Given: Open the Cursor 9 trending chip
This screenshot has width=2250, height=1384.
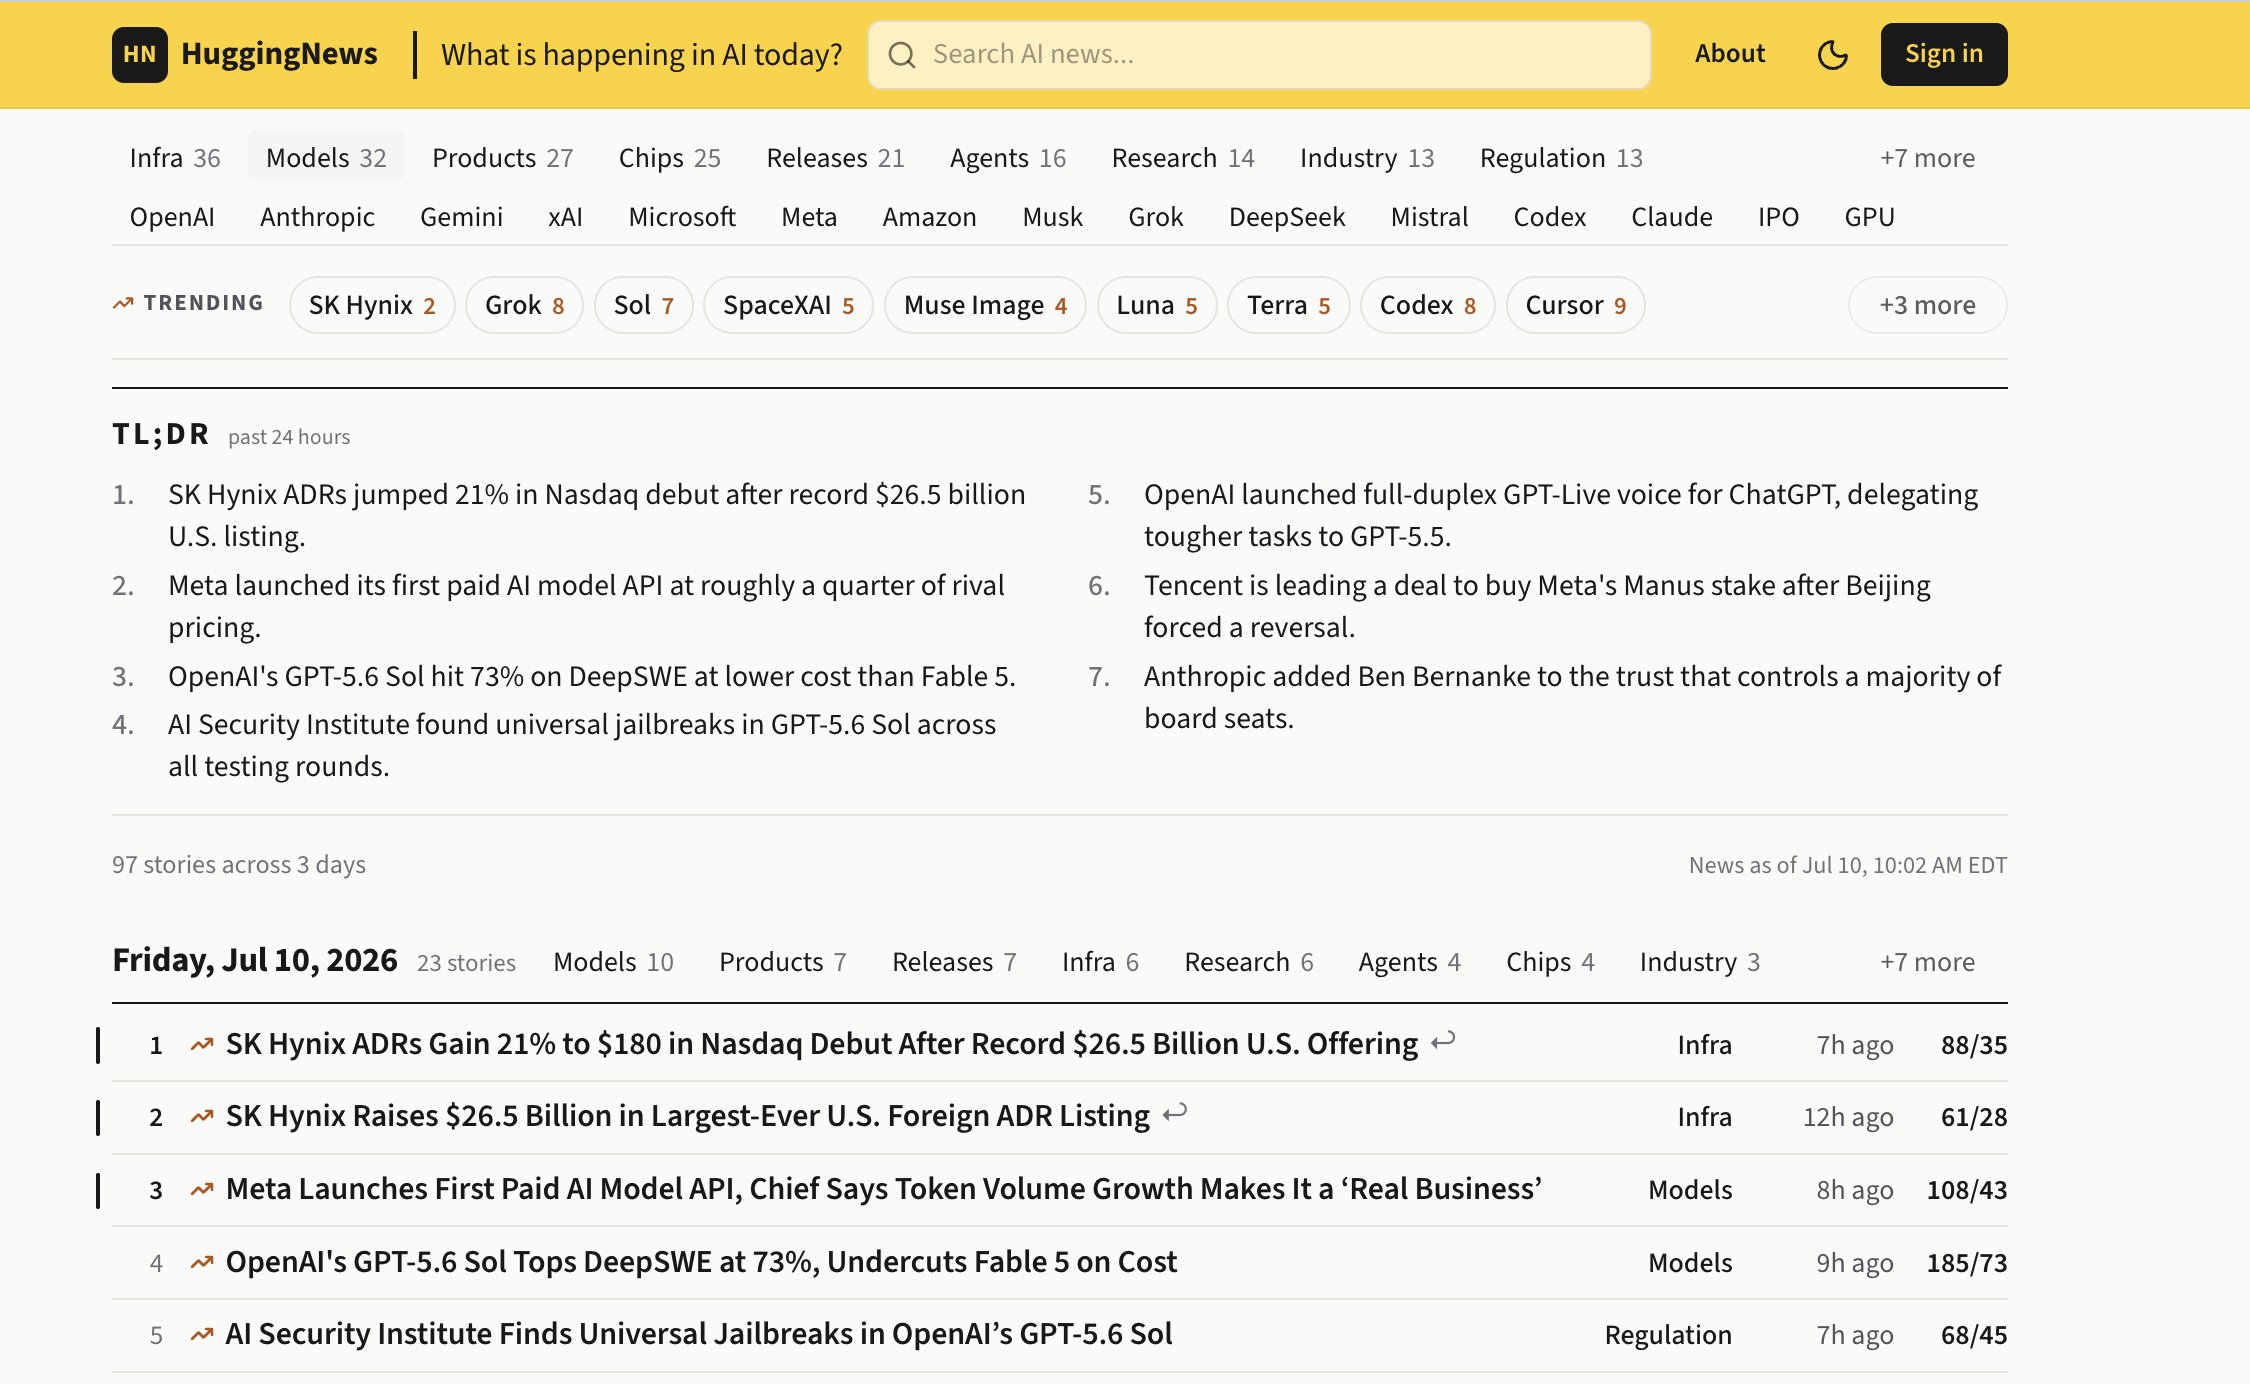Looking at the screenshot, I should point(1575,305).
